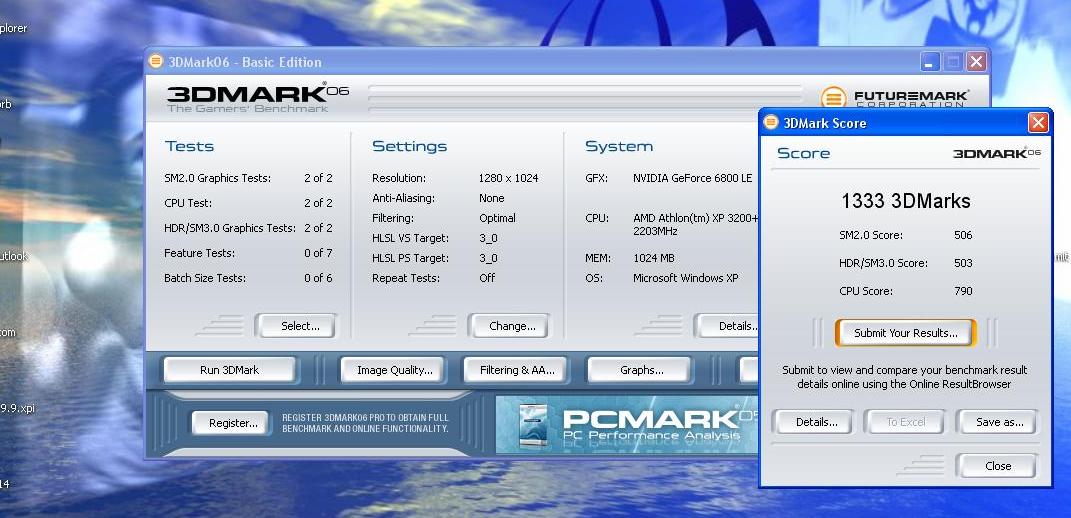Click the Settings section heading
Image resolution: width=1071 pixels, height=518 pixels.
click(x=409, y=146)
